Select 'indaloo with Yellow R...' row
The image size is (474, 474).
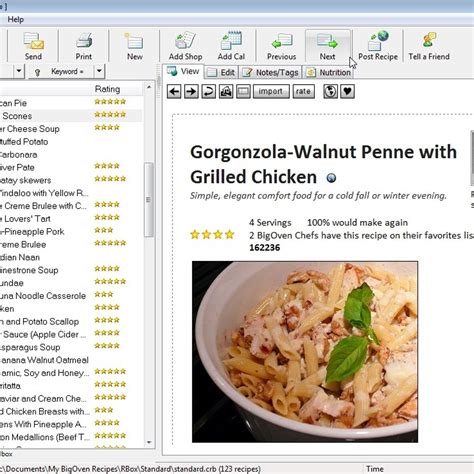(72, 193)
